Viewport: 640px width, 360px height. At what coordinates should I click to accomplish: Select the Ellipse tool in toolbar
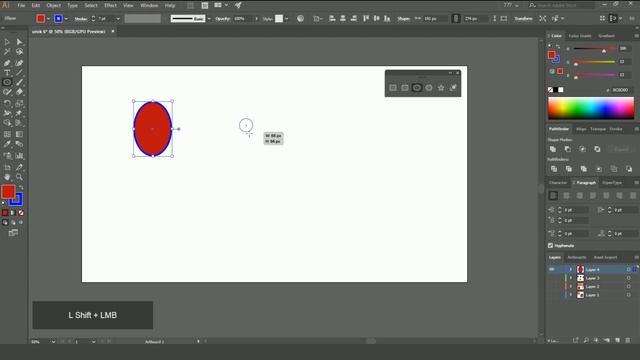(x=7, y=82)
